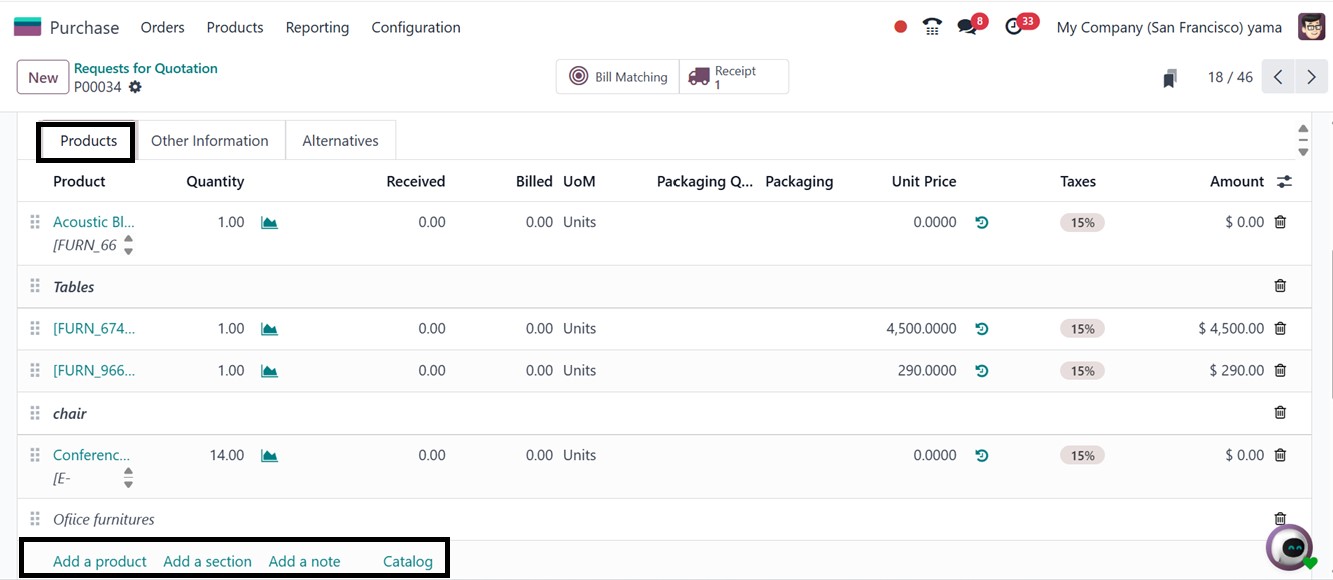
Task: Open the chat messages icon with badge 8
Action: (x=967, y=27)
